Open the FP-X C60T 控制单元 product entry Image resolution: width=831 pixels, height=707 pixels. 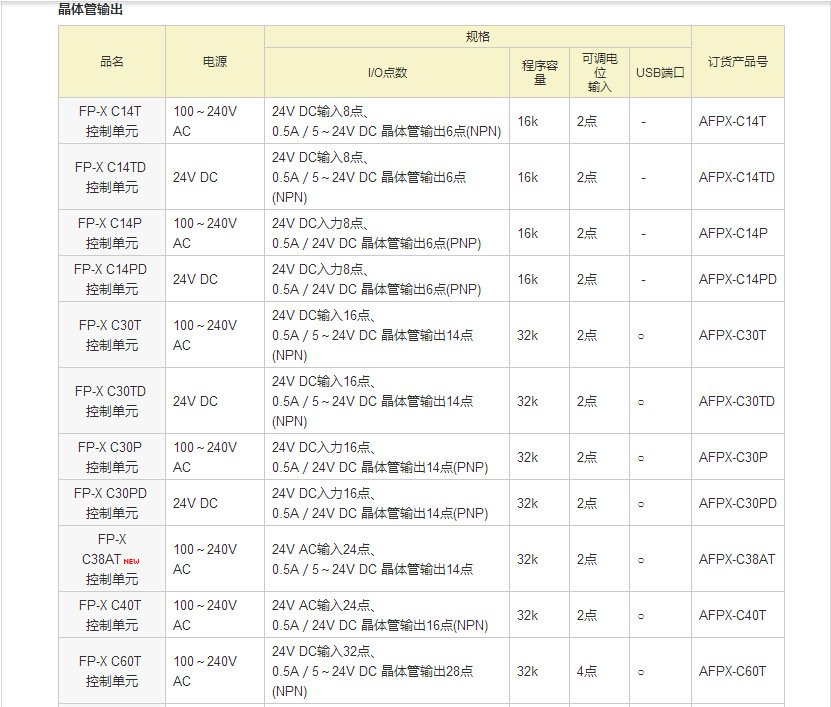(111, 670)
